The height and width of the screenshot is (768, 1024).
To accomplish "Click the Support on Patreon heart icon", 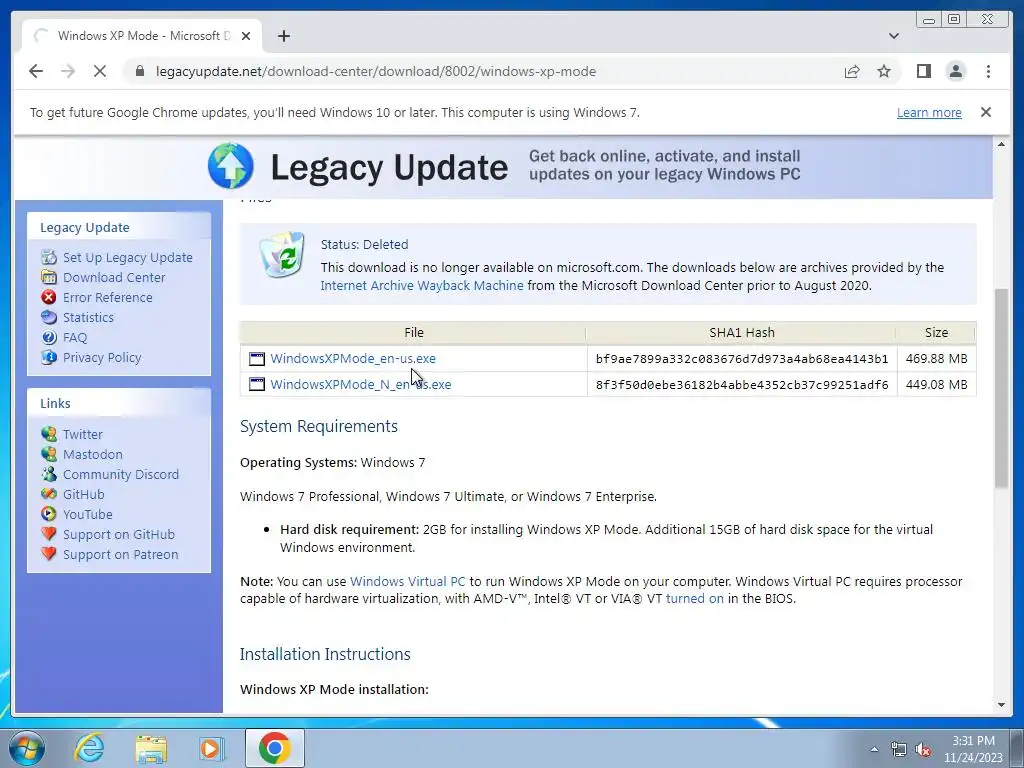I will (49, 554).
